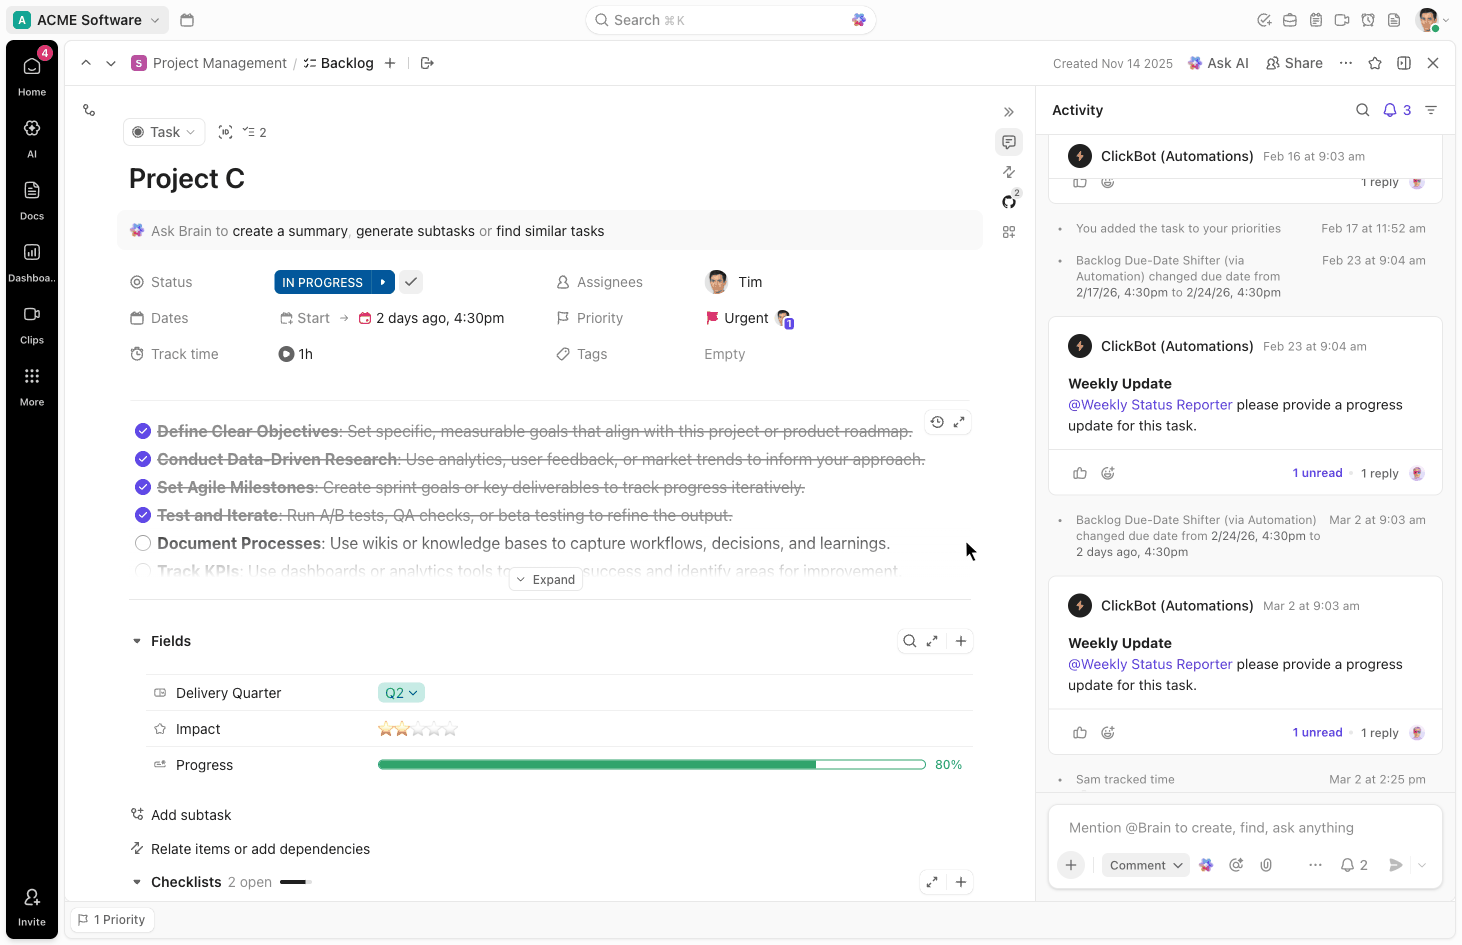Select the Clips sidebar icon
Image resolution: width=1462 pixels, height=945 pixels.
[31, 320]
